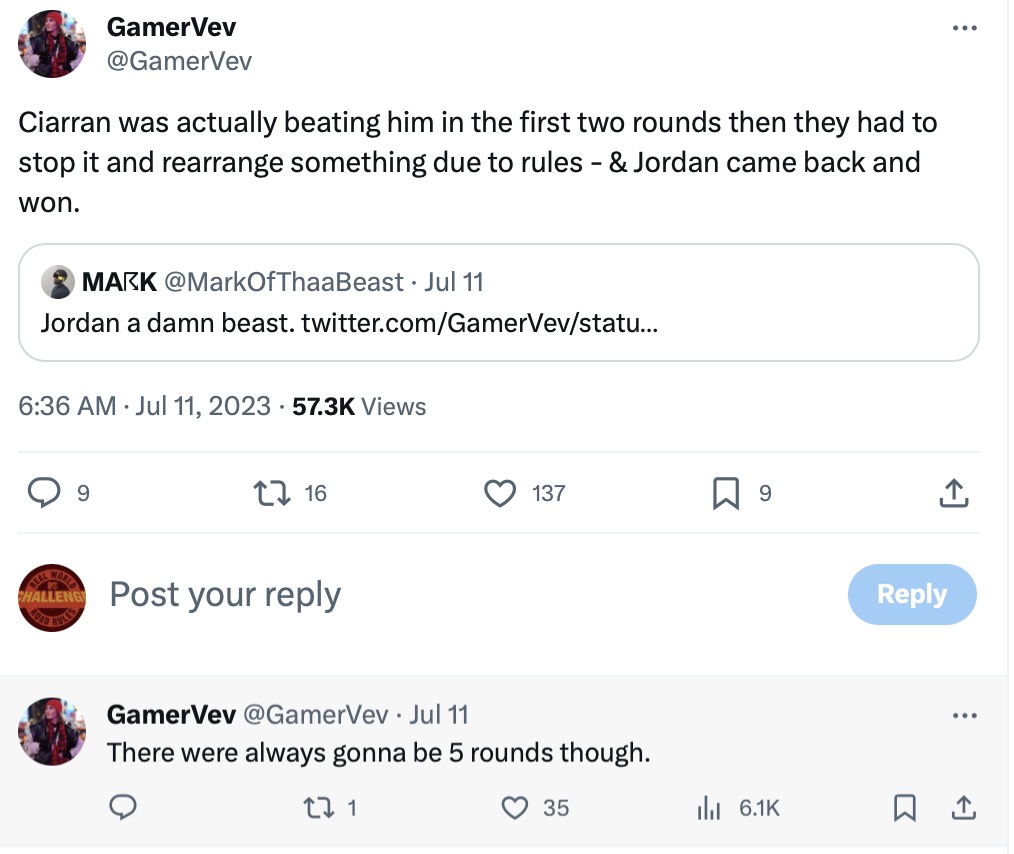Open more options on main tweet
The image size is (1014, 854).
coord(963,29)
